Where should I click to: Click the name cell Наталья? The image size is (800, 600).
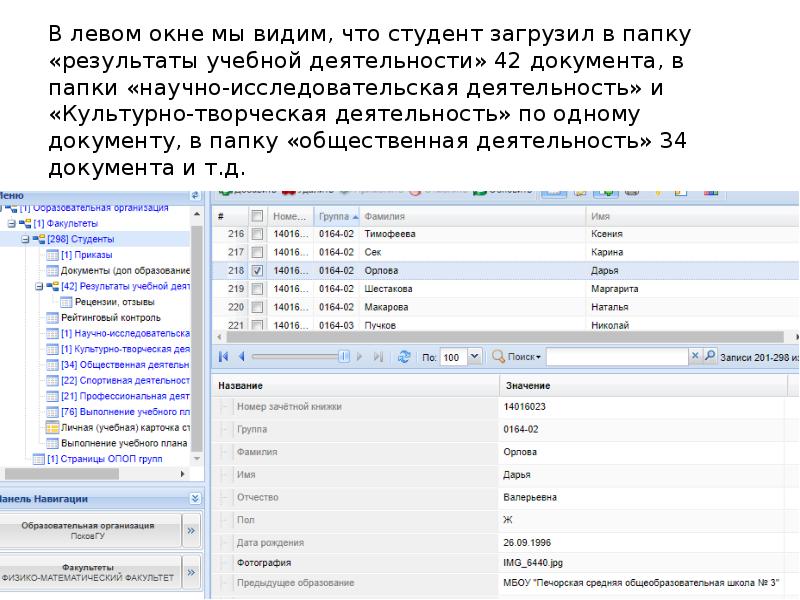tap(610, 307)
